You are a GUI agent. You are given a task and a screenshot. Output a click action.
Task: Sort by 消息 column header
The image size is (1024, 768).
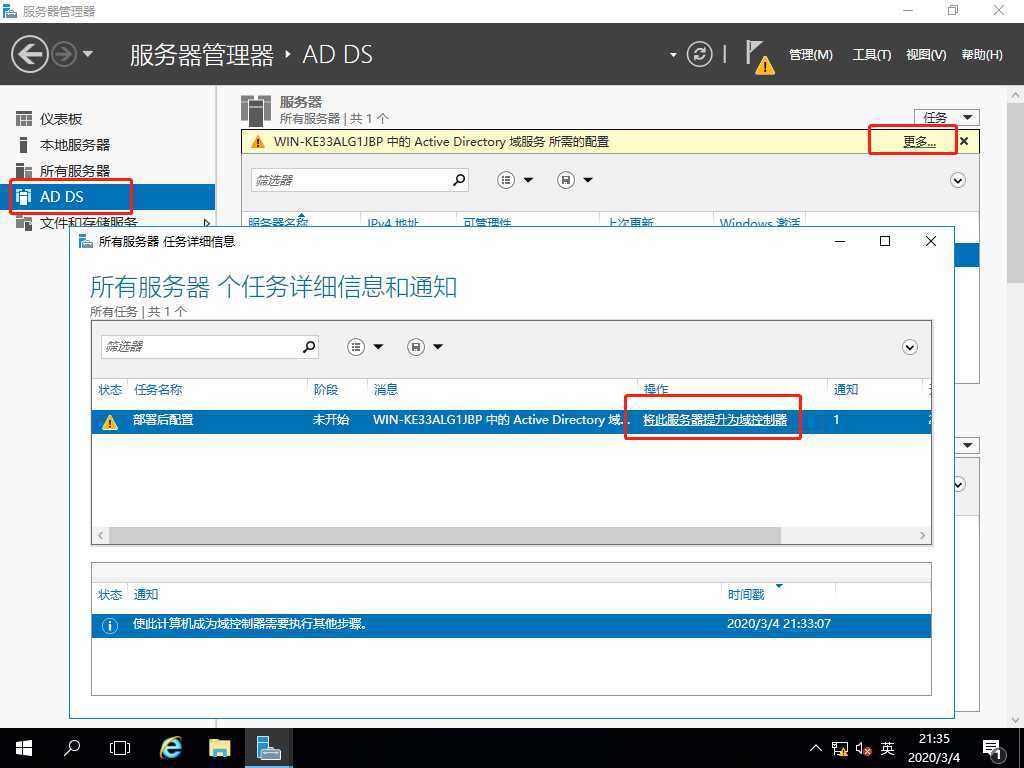(x=385, y=390)
